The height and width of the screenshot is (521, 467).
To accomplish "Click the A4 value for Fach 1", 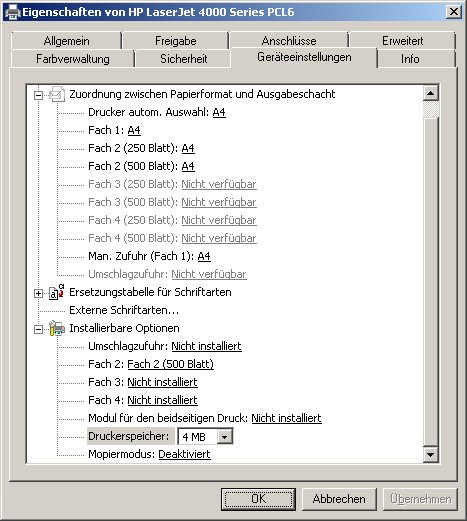I will tap(134, 130).
